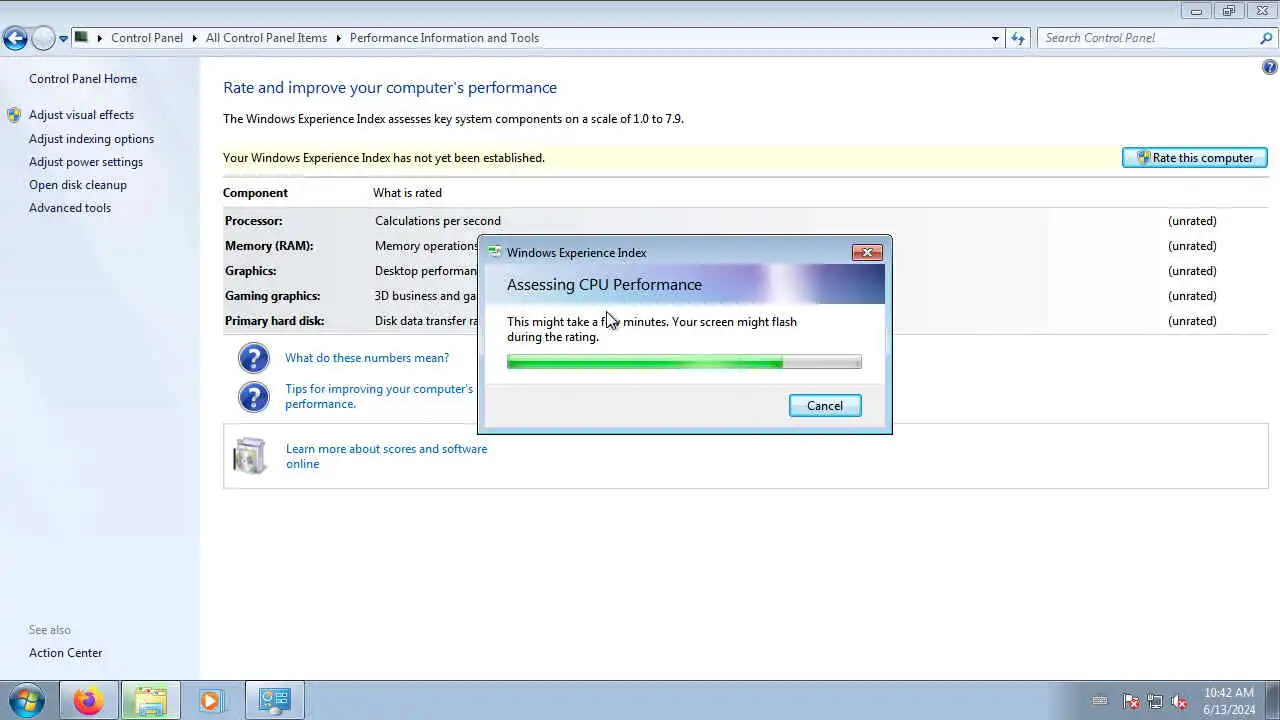The width and height of the screenshot is (1280, 720).
Task: Click question icon beside What do these numbers mean
Action: [254, 358]
